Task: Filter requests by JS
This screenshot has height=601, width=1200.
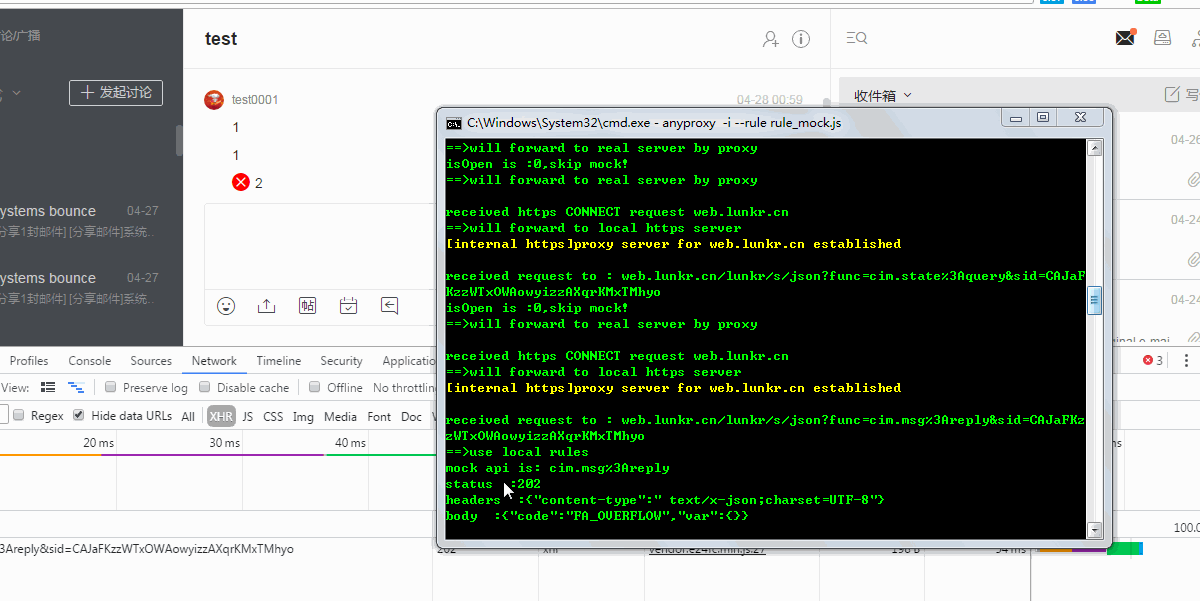Action: tap(248, 416)
